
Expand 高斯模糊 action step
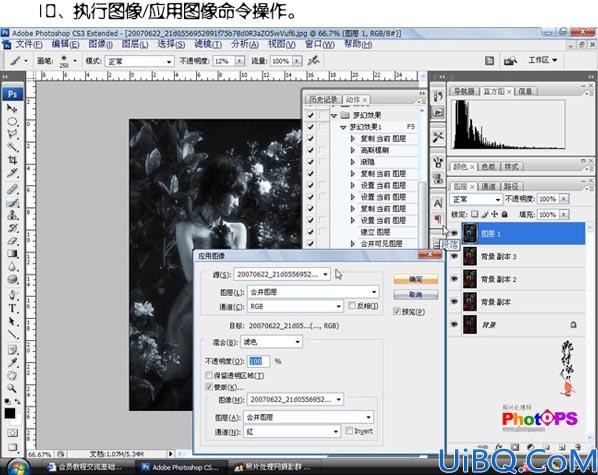(x=352, y=150)
